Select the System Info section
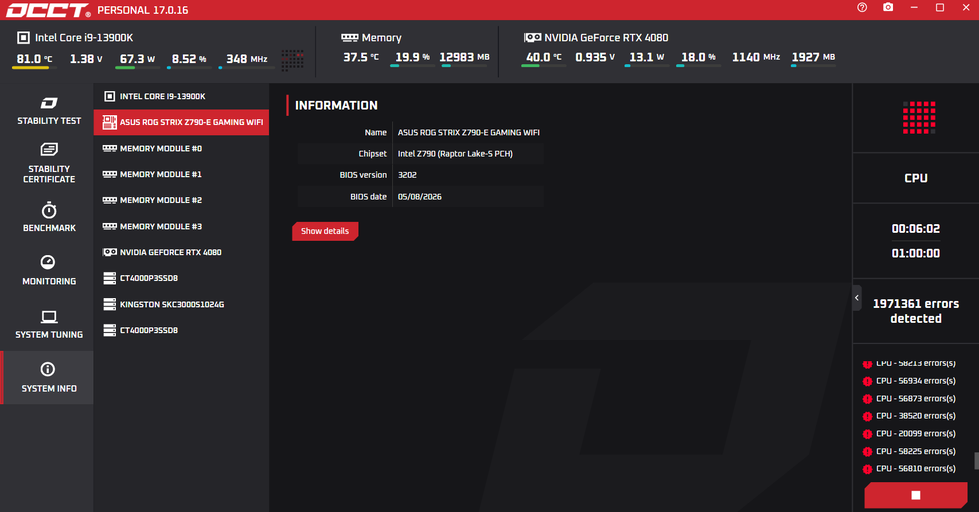This screenshot has width=979, height=512. 49,377
